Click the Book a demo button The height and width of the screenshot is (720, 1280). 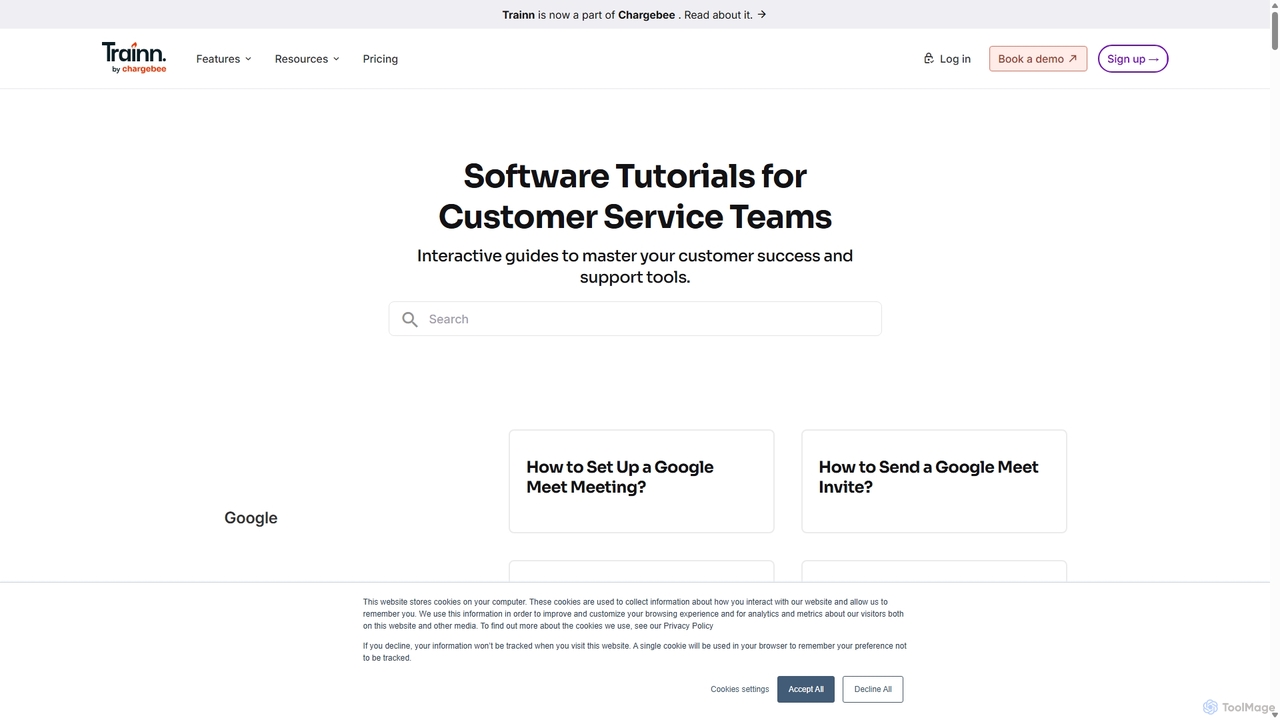point(1038,59)
